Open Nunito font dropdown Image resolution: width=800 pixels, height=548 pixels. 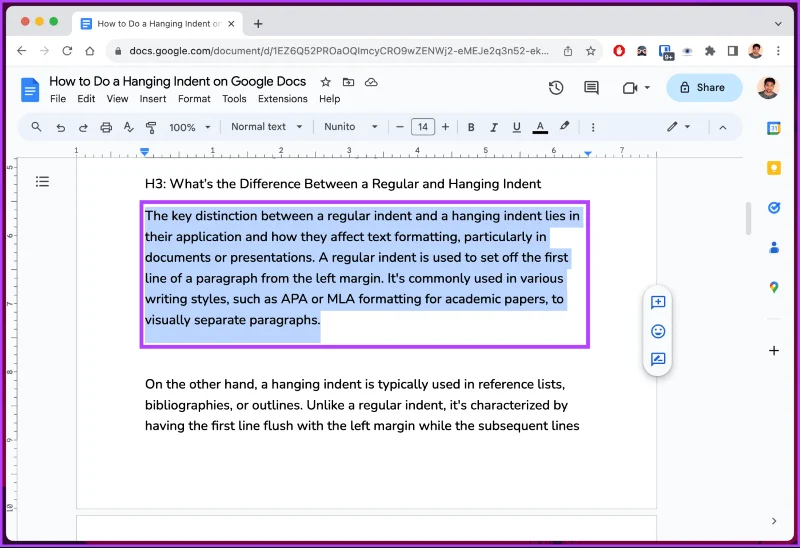click(x=351, y=127)
